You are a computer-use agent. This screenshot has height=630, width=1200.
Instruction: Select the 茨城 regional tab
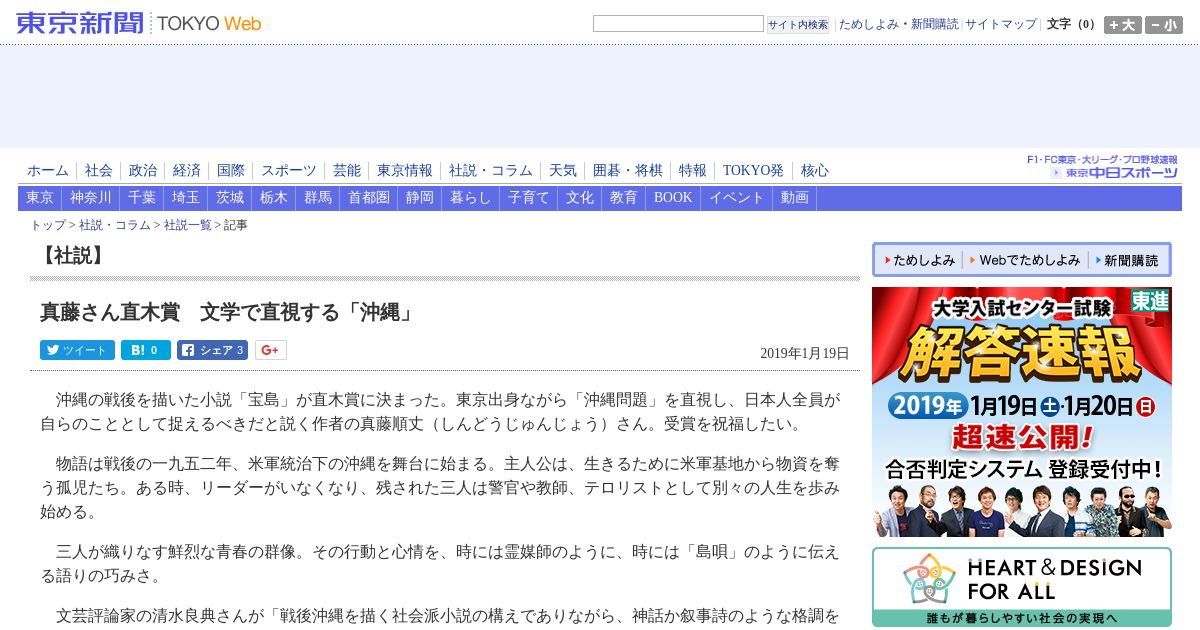coord(230,198)
